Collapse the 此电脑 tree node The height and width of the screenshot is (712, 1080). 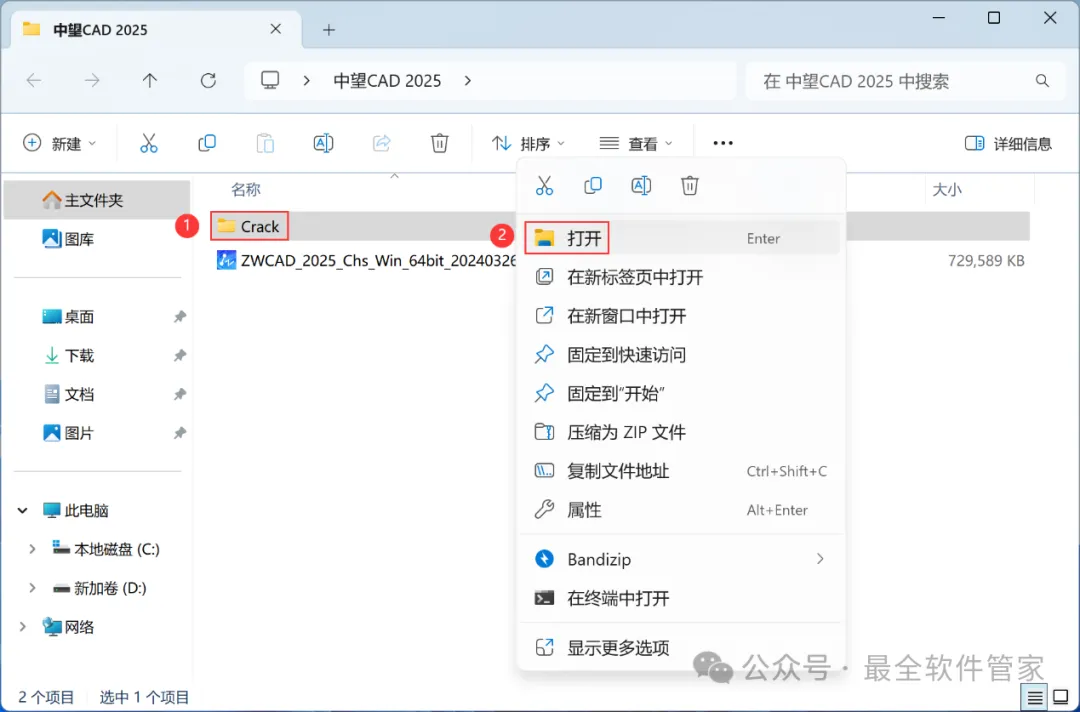[22, 510]
